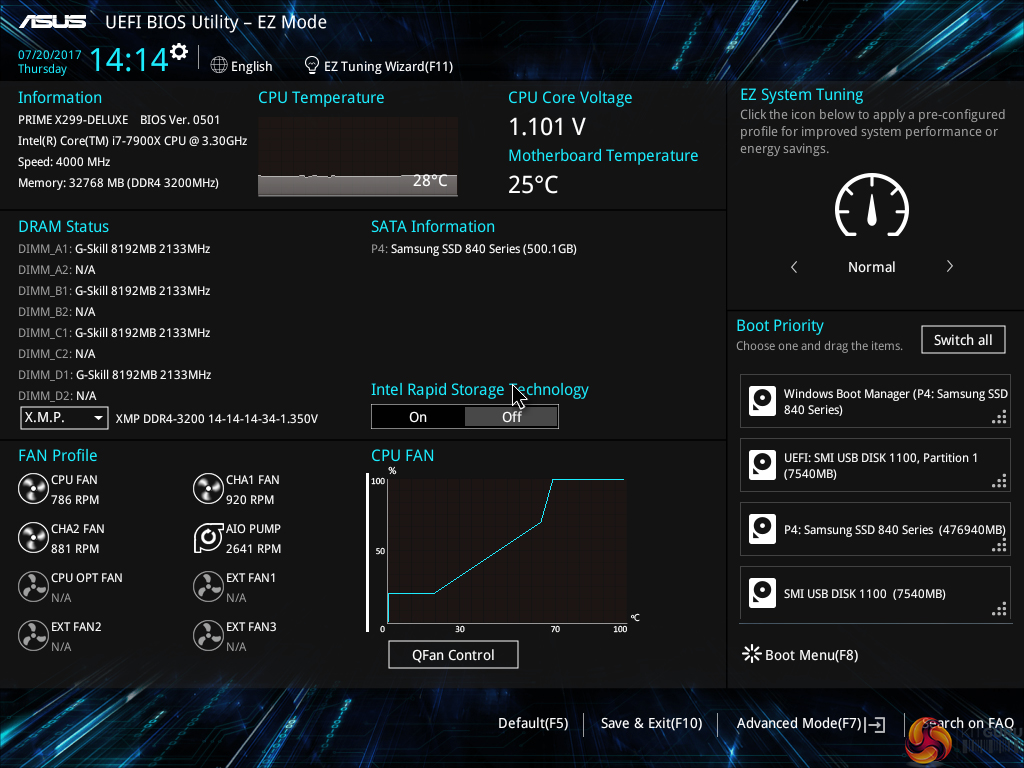
Task: Click the EZ Tuning Wizard lightbulb icon
Action: (x=312, y=65)
